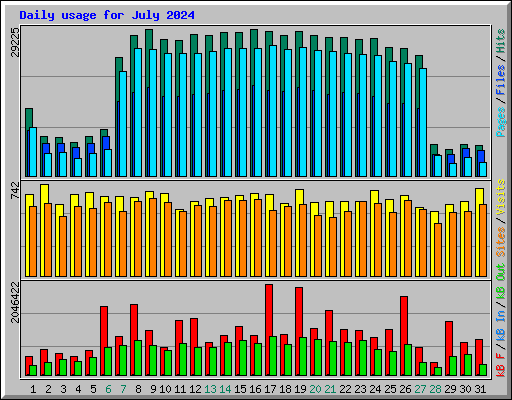The image size is (512, 400).
Task: Click the cyan pages bar for day 7
Action: tap(123, 124)
